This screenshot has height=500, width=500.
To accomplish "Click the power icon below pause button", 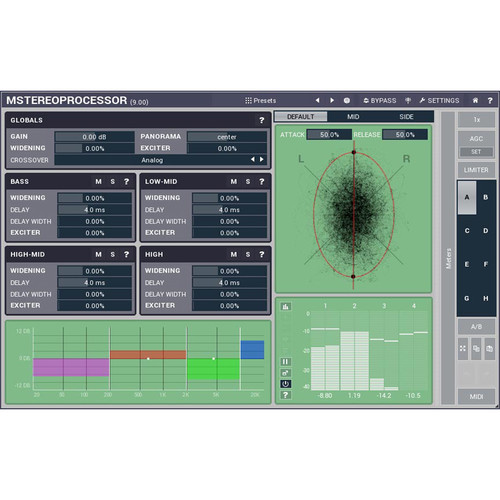I will 285,384.
